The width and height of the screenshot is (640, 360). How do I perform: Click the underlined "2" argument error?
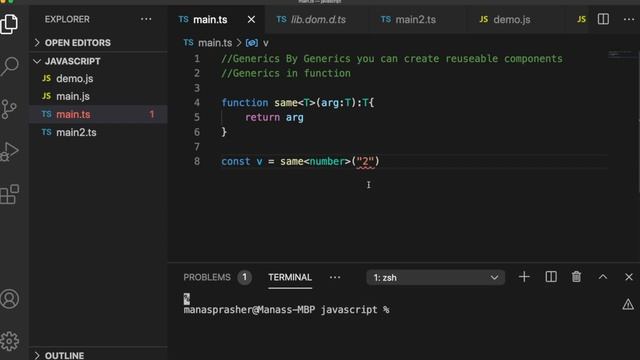click(x=365, y=161)
